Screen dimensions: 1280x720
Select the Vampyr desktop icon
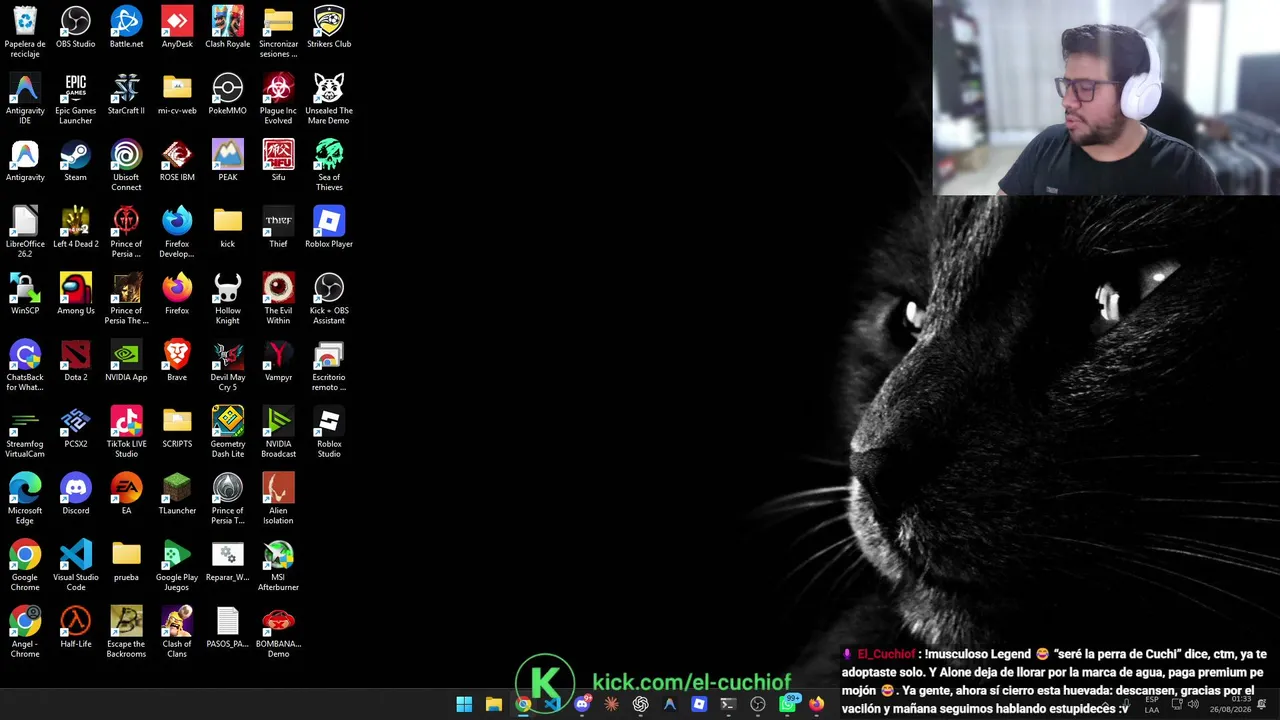tap(278, 361)
